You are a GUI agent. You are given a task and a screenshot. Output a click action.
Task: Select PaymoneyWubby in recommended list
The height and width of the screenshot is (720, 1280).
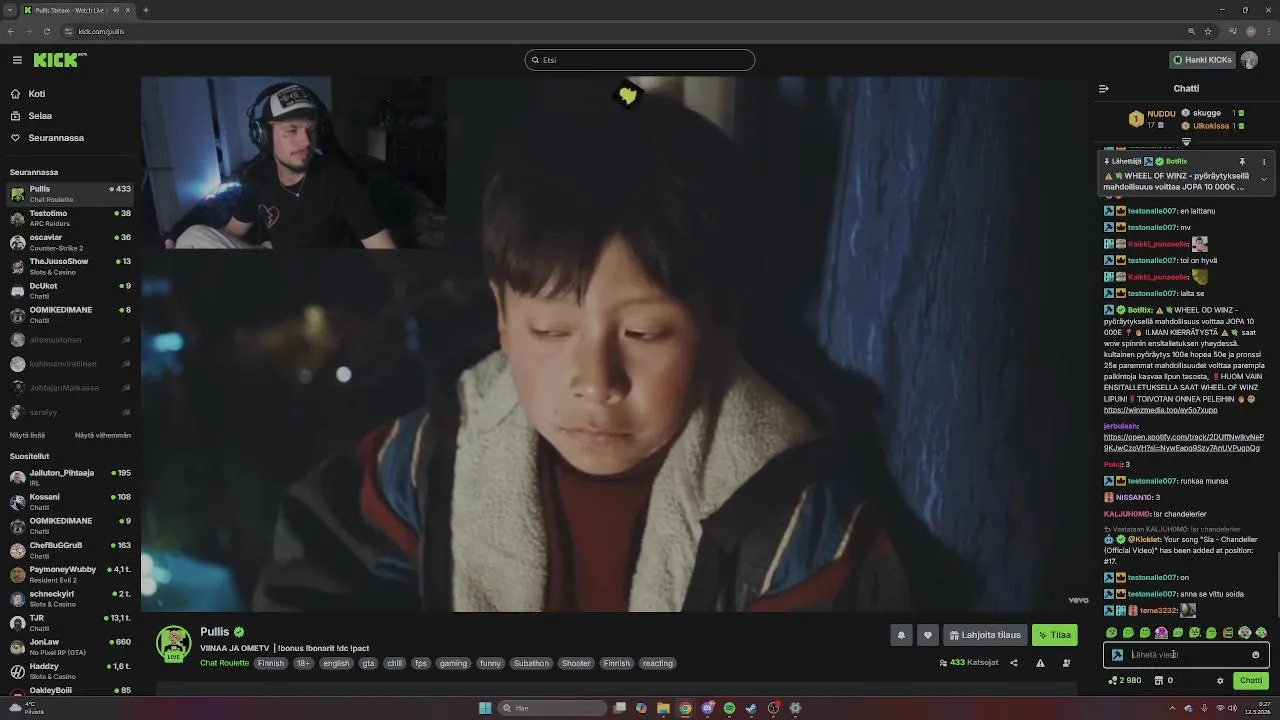pyautogui.click(x=70, y=574)
